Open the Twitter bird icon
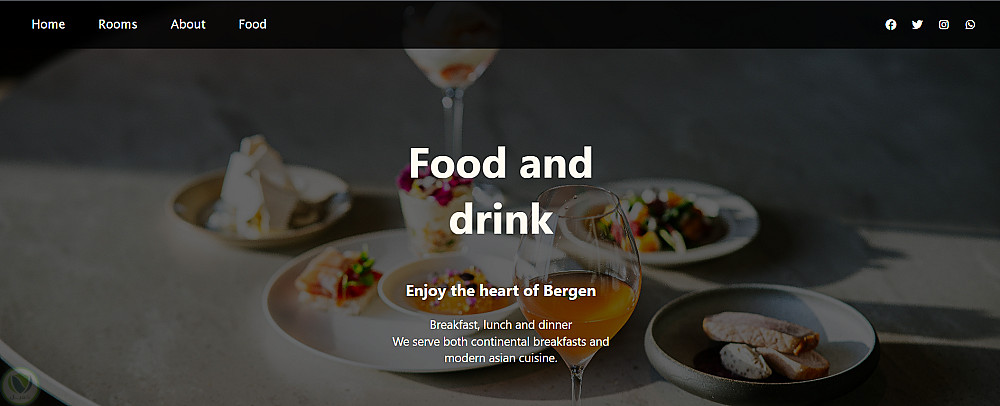This screenshot has width=1000, height=406. (917, 25)
